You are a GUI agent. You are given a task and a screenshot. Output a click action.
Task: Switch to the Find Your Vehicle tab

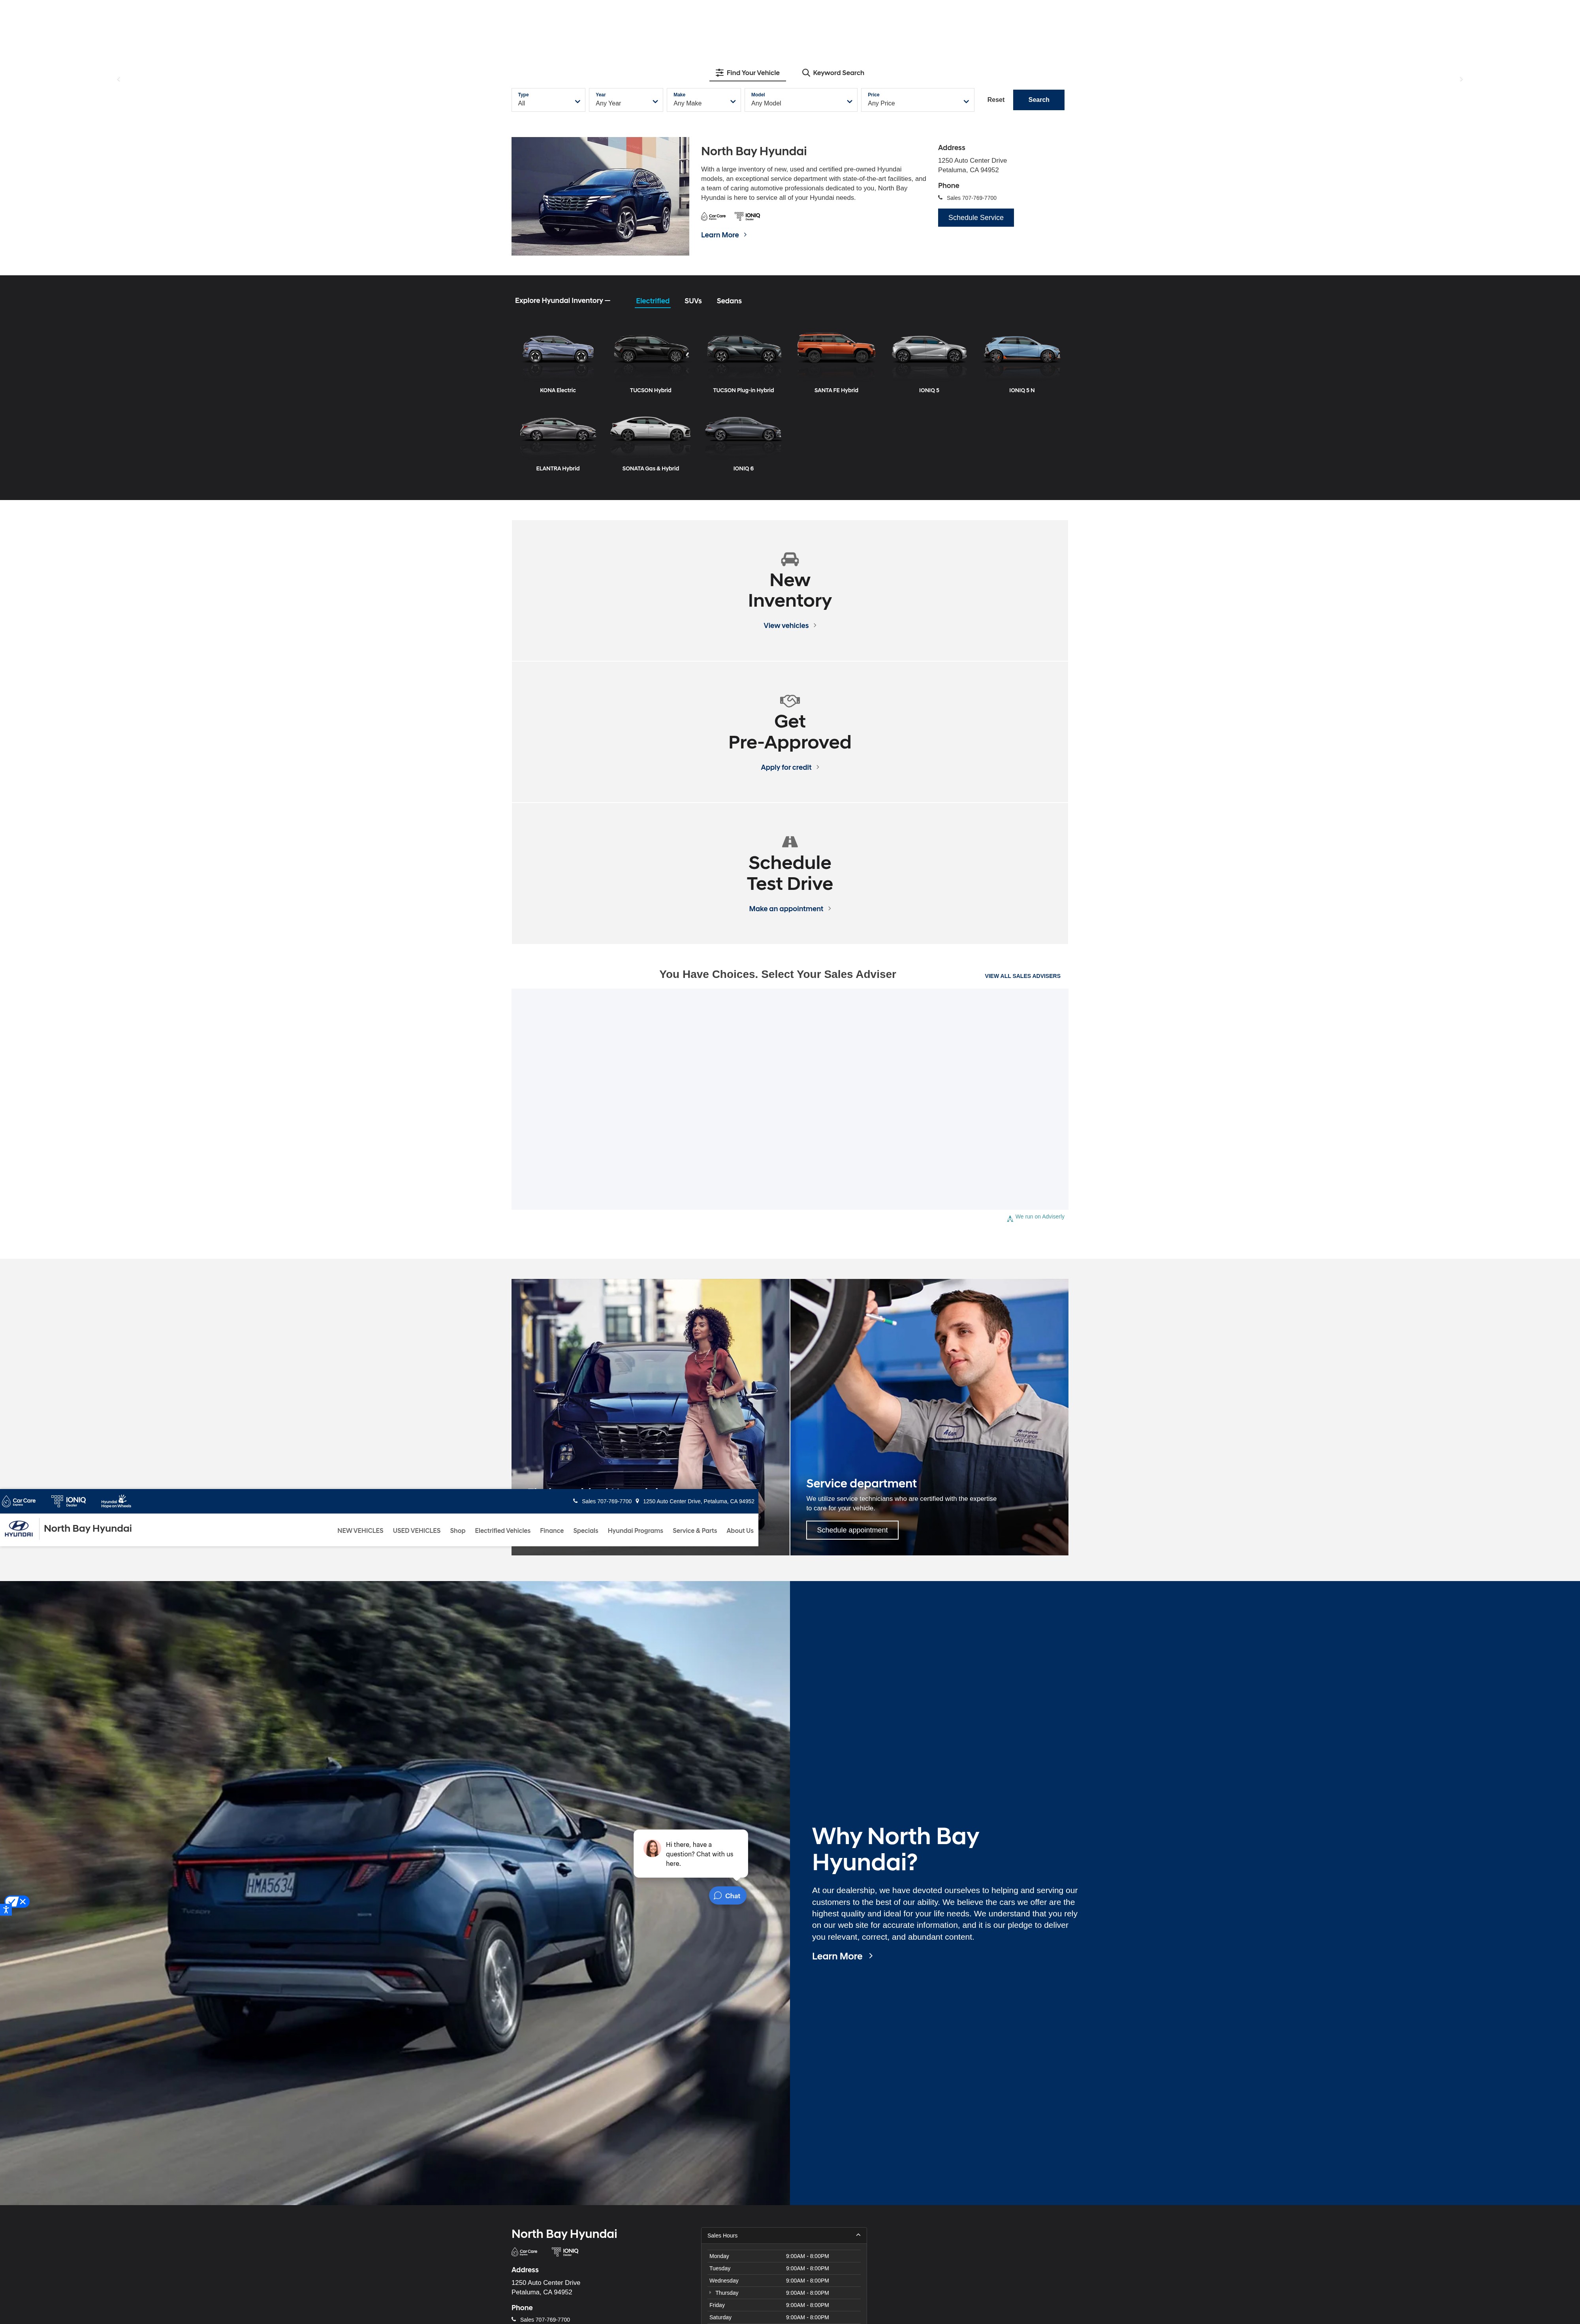tap(748, 73)
